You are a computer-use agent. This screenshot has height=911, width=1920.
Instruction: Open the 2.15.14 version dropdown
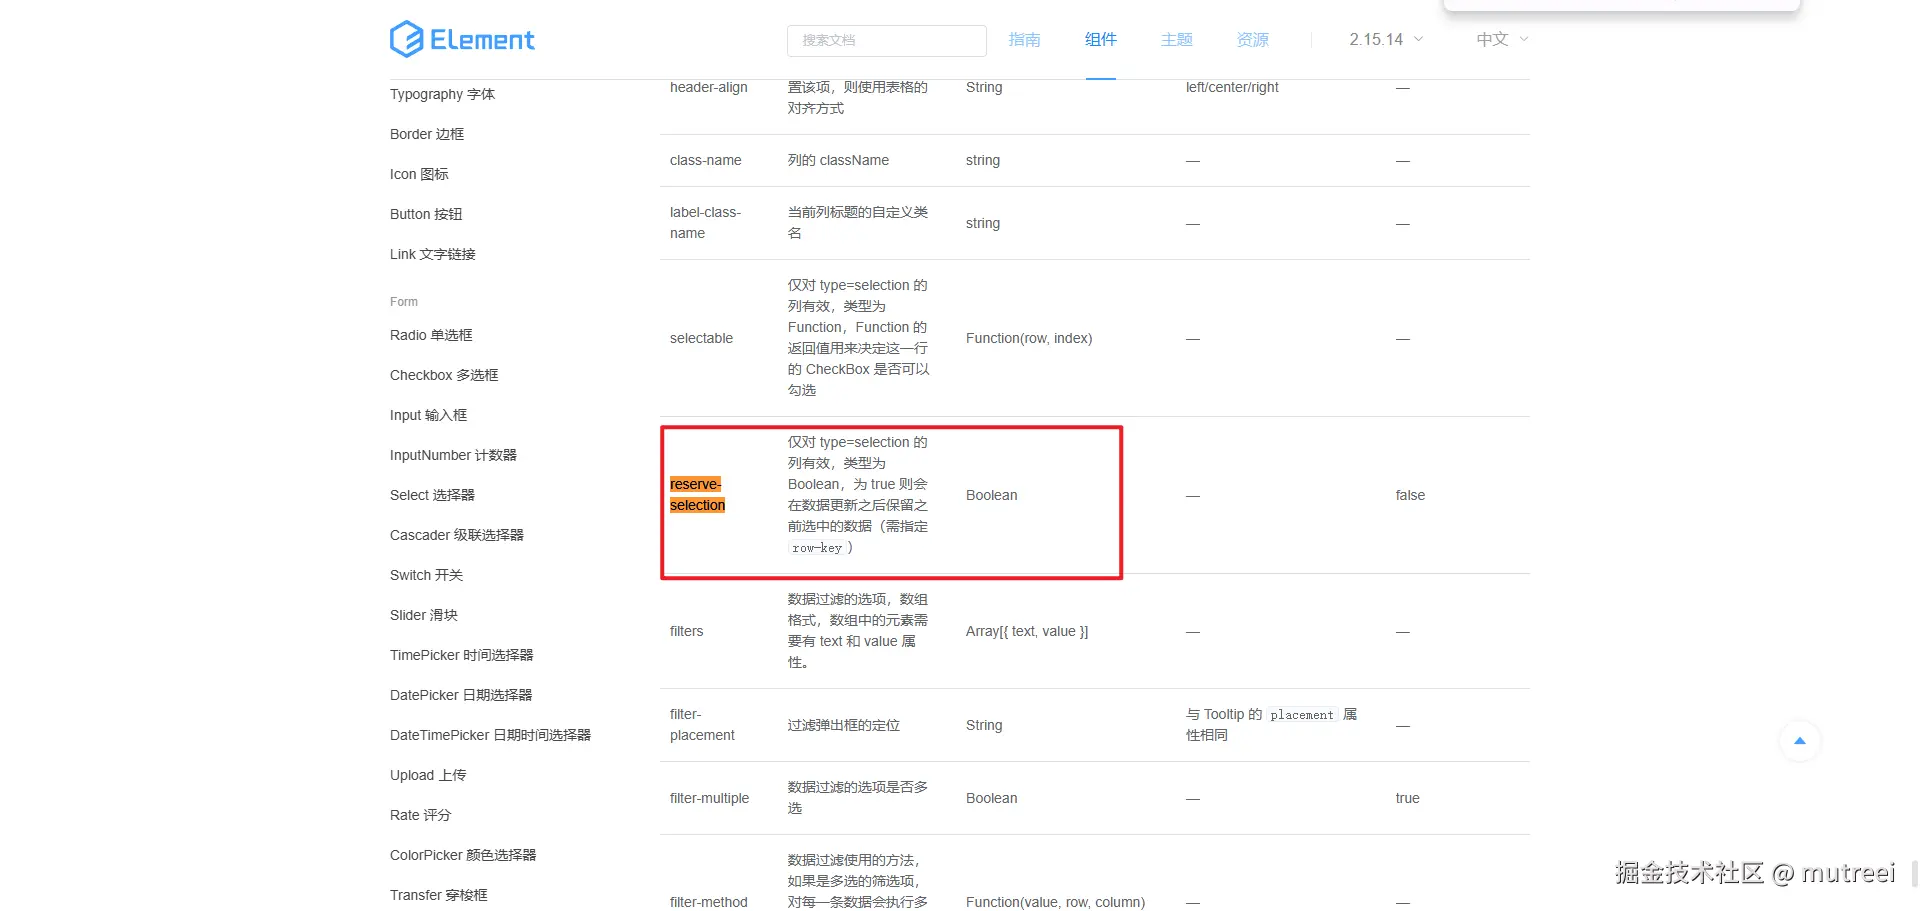(x=1386, y=40)
